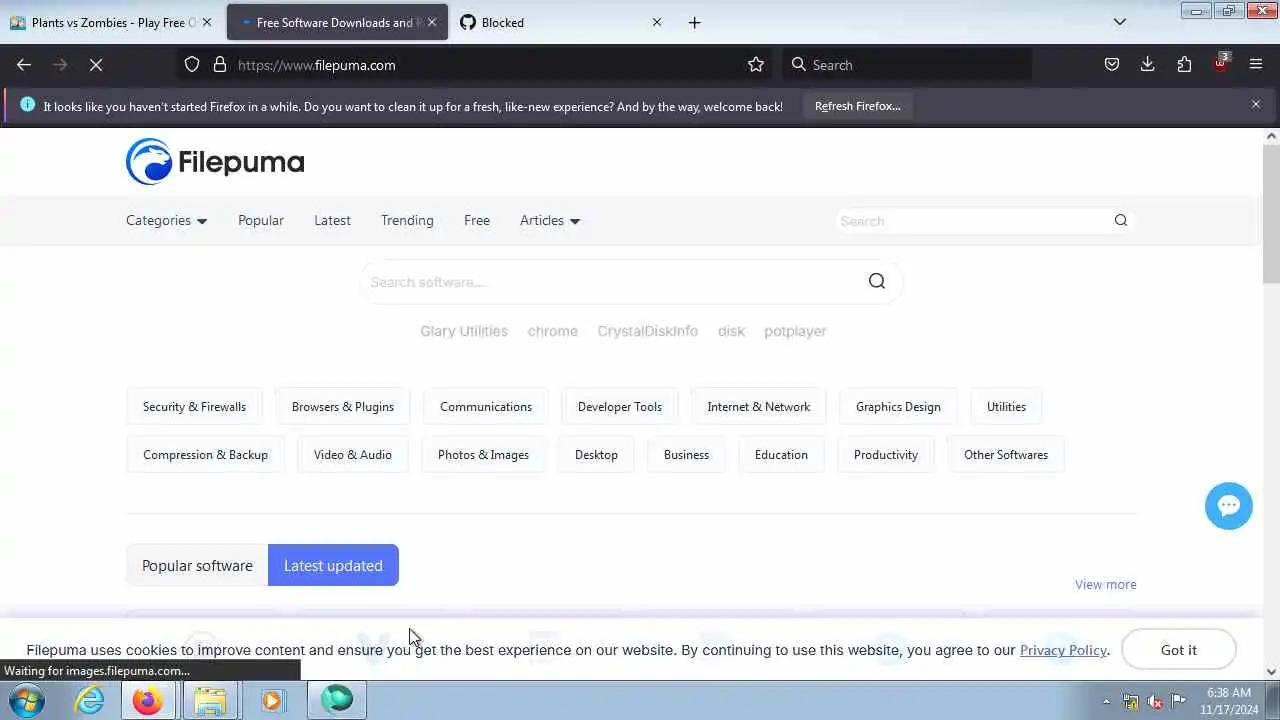Open the Save to Pocket icon
Viewport: 1280px width, 720px height.
click(1112, 65)
